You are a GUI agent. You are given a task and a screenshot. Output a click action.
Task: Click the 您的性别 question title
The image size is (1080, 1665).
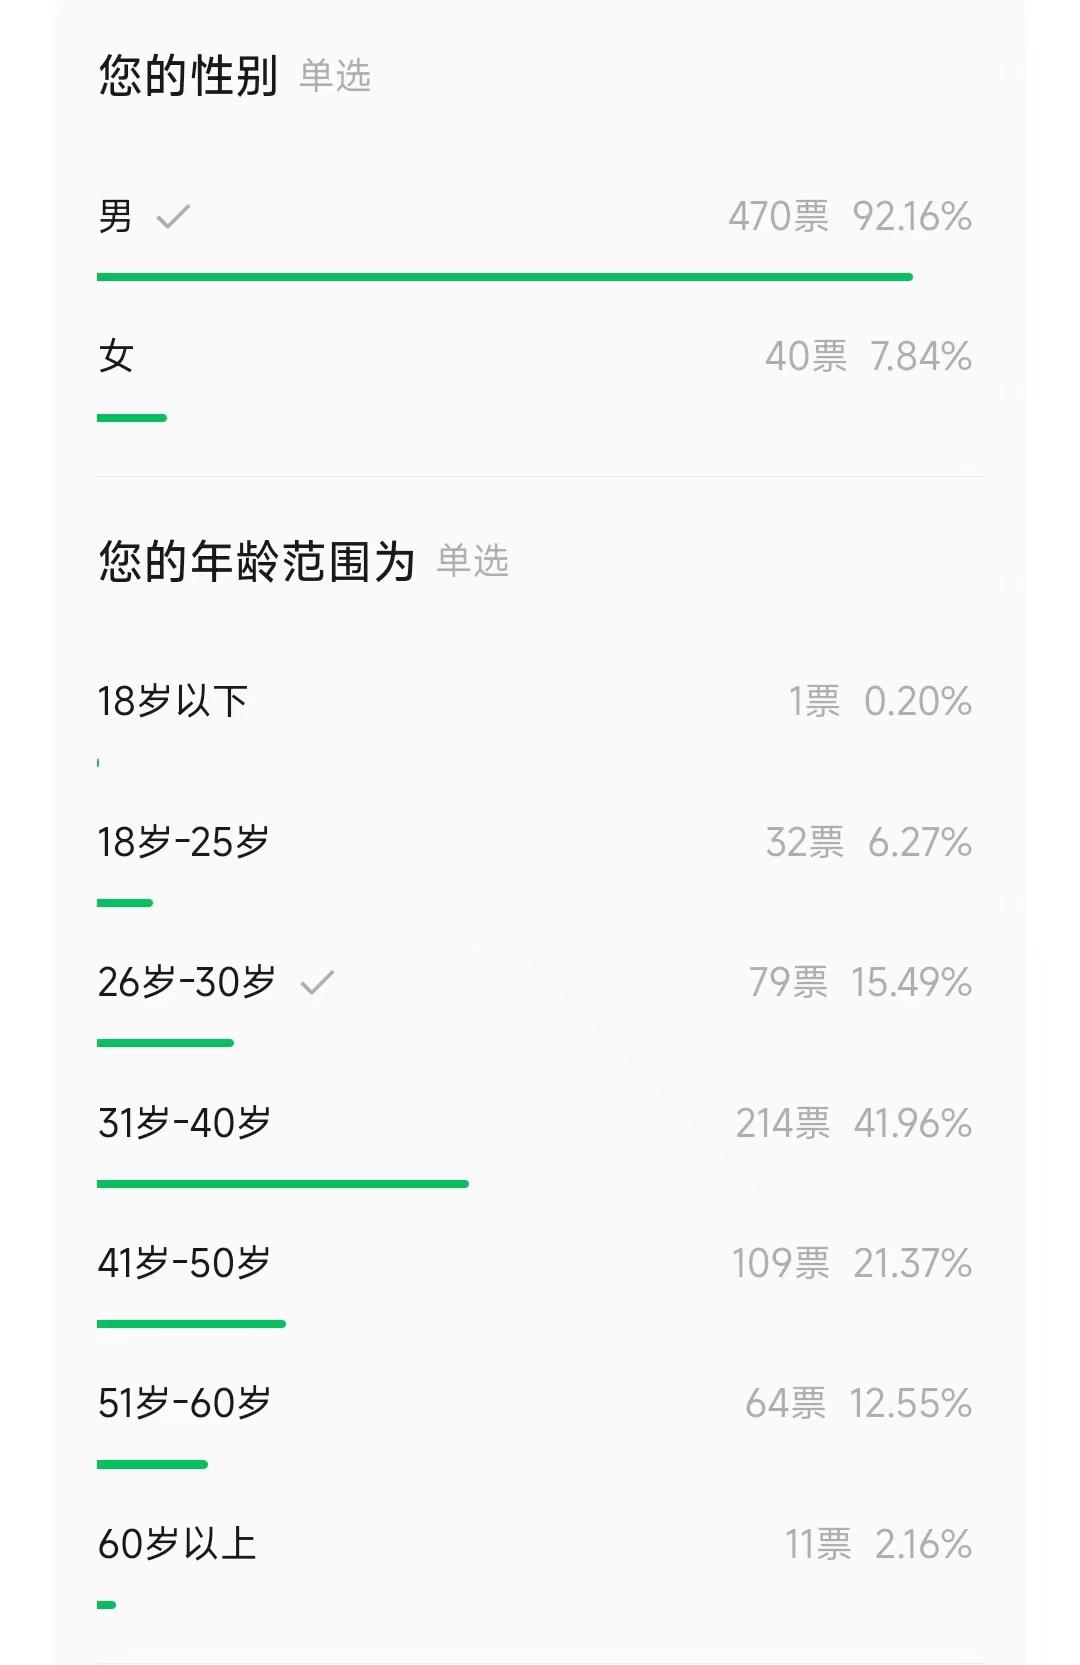[189, 76]
